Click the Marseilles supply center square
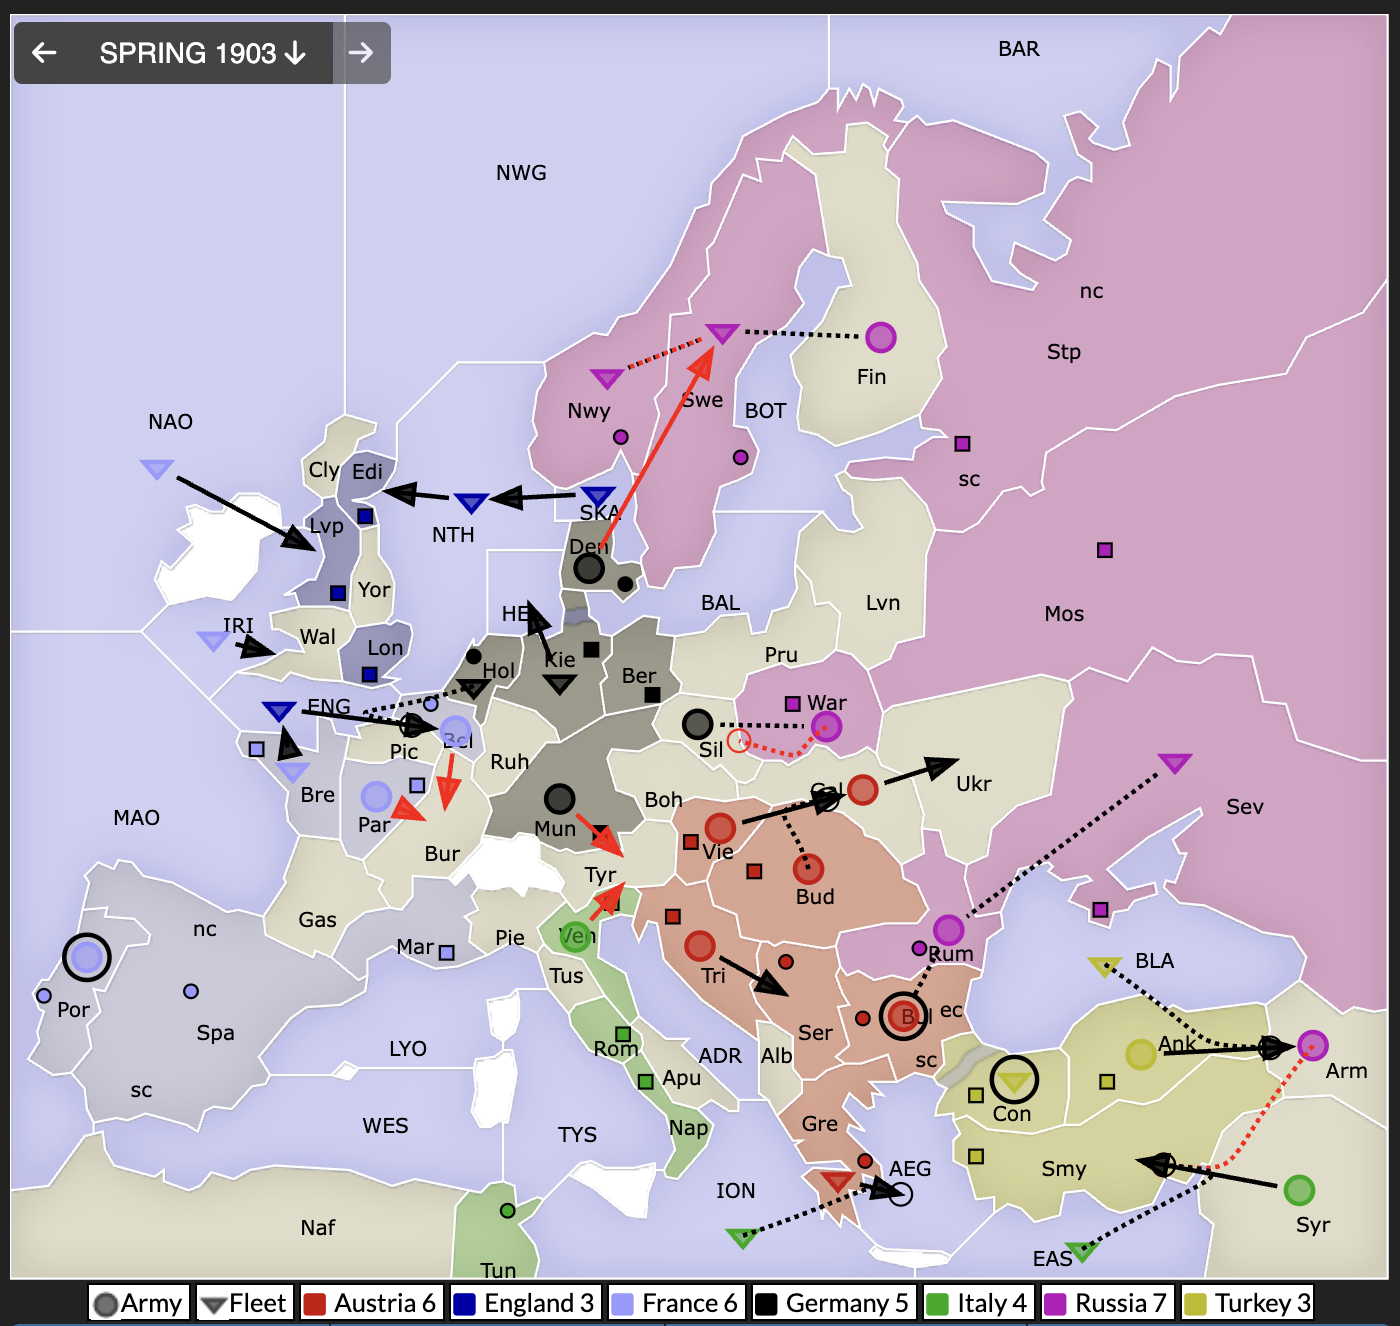 click(447, 953)
